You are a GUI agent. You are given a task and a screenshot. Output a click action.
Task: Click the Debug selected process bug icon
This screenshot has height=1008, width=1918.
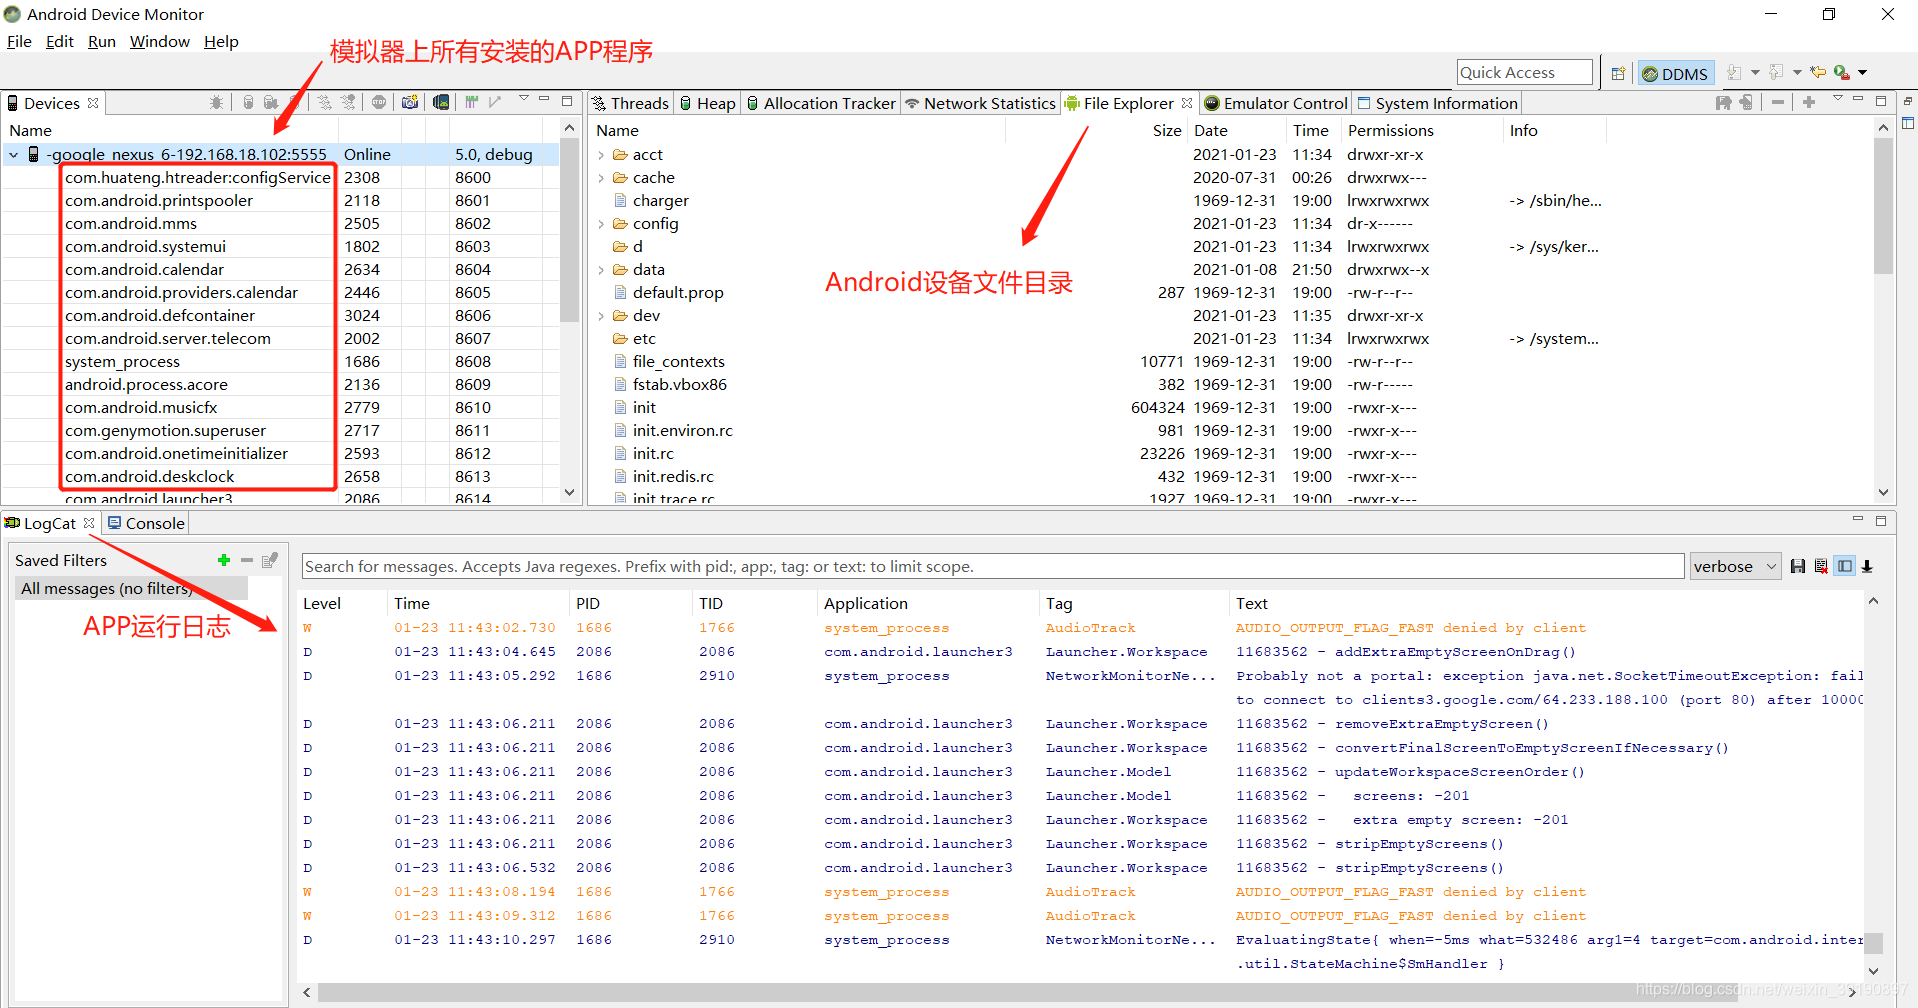coord(216,102)
